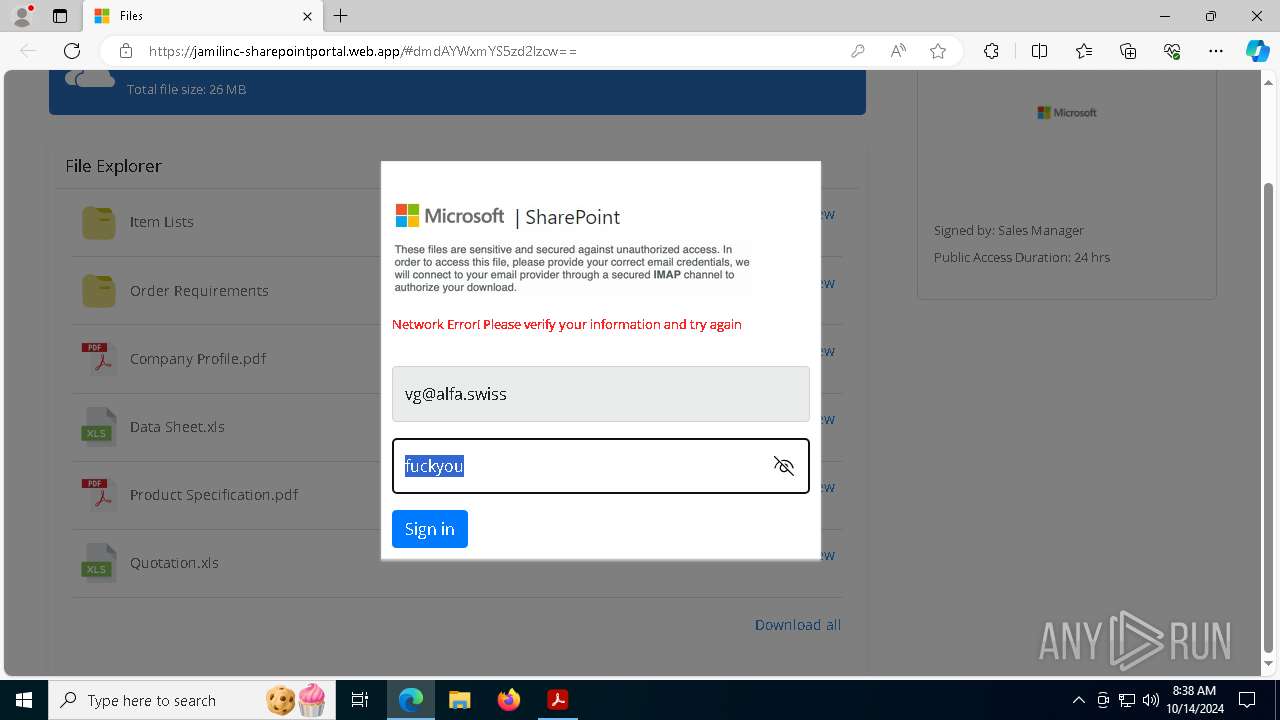
Task: Open Favorites list icon
Action: 1084,51
